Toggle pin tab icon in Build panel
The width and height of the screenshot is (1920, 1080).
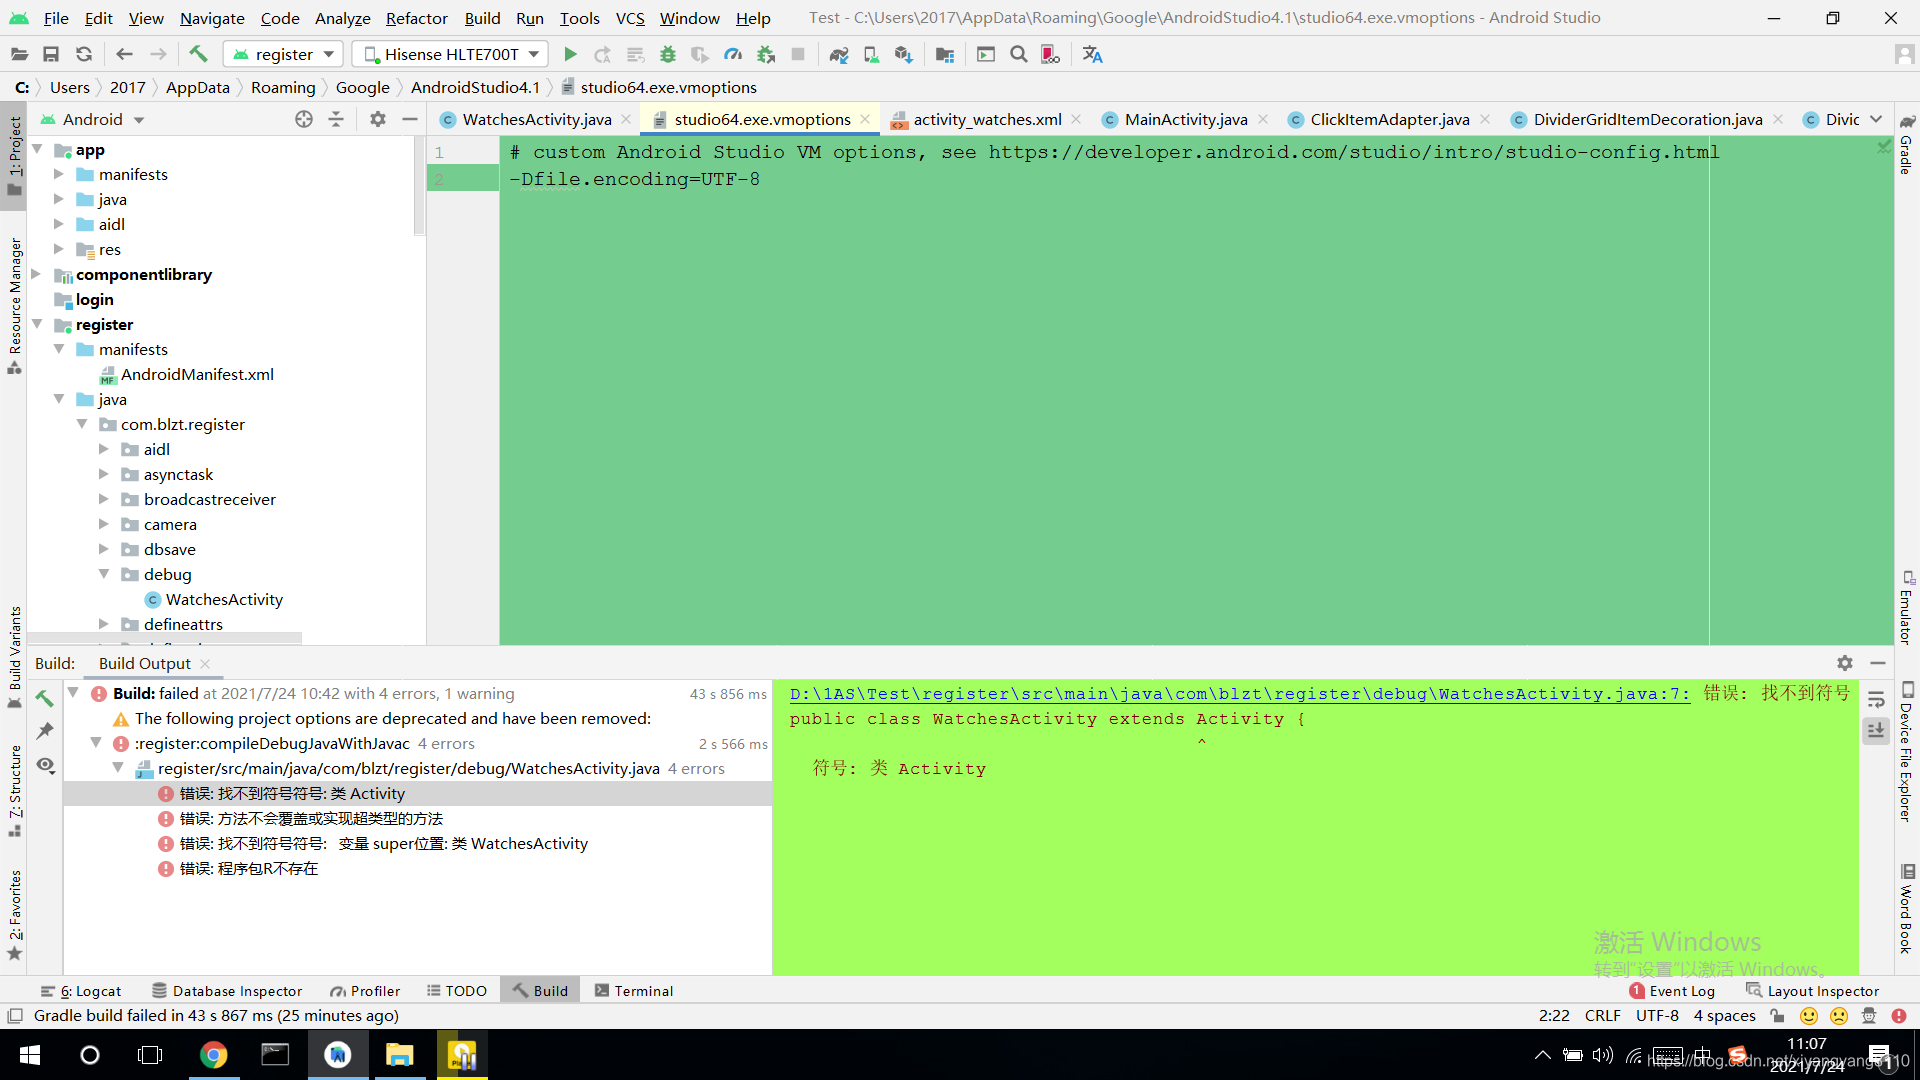click(45, 731)
